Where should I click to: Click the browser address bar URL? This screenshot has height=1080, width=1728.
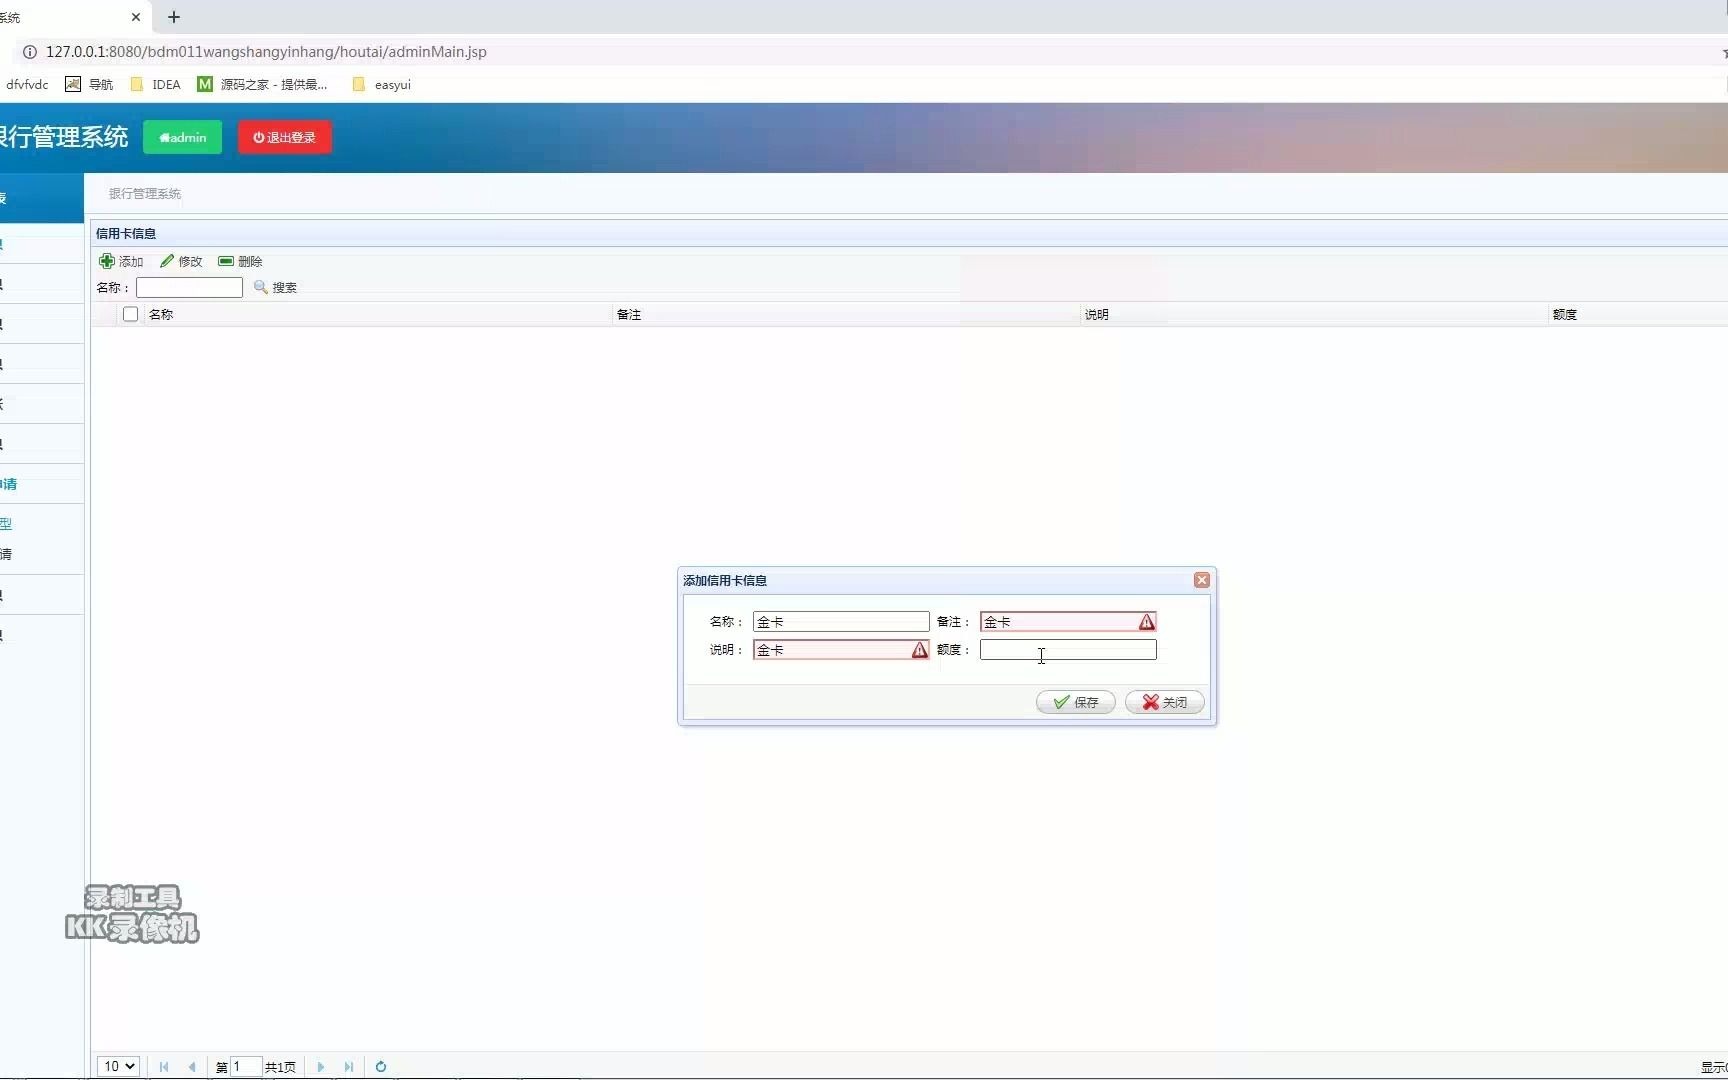266,52
